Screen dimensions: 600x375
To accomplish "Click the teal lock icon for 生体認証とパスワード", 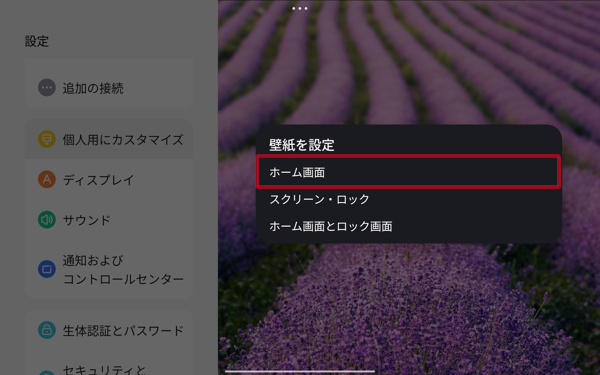I will (x=47, y=330).
